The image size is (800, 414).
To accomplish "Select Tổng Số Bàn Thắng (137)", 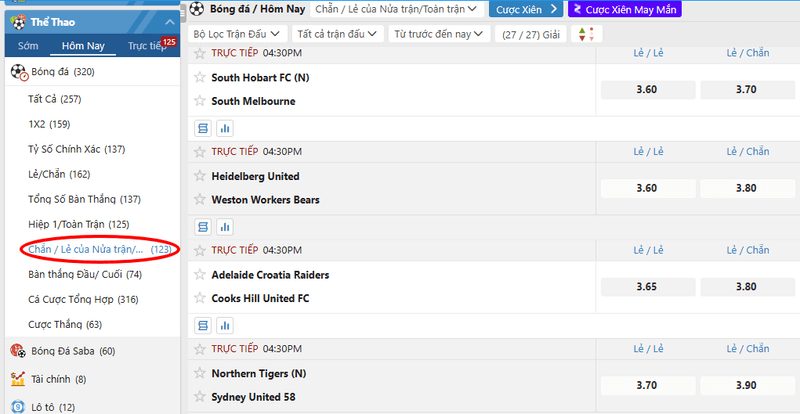I will (84, 199).
